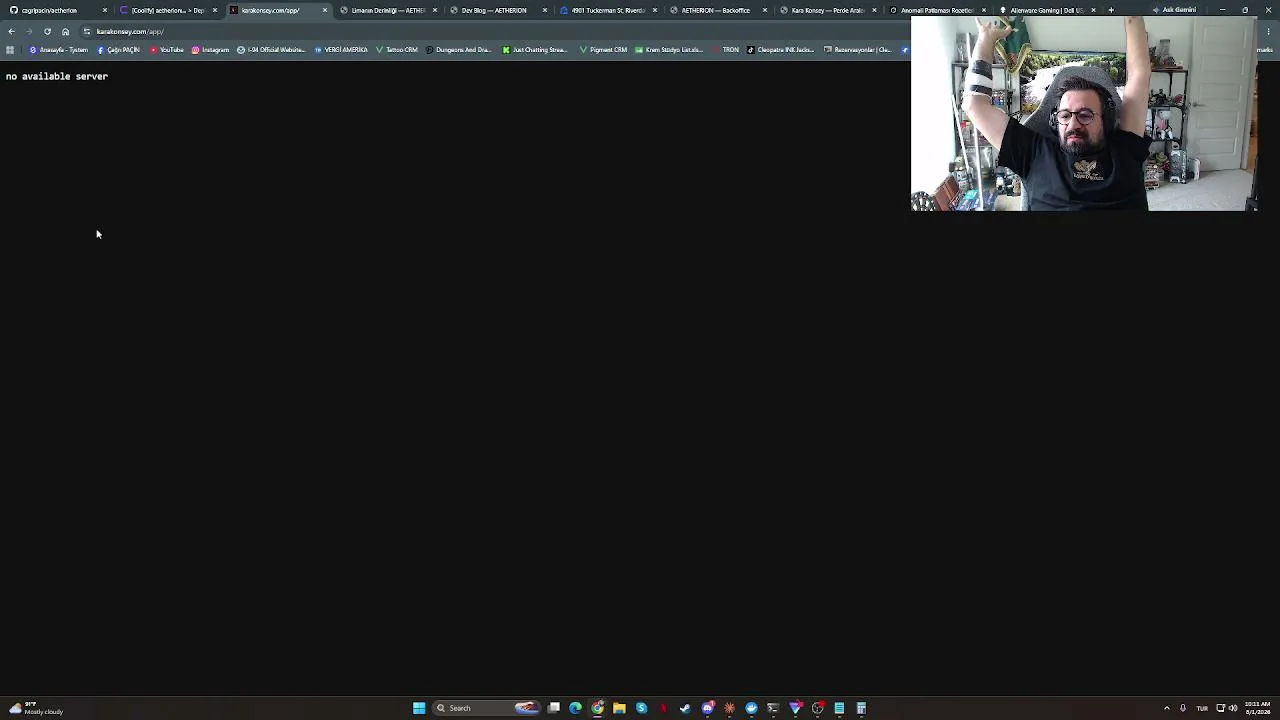The width and height of the screenshot is (1280, 720).
Task: Open Skype icon on the taskbar
Action: click(x=641, y=708)
